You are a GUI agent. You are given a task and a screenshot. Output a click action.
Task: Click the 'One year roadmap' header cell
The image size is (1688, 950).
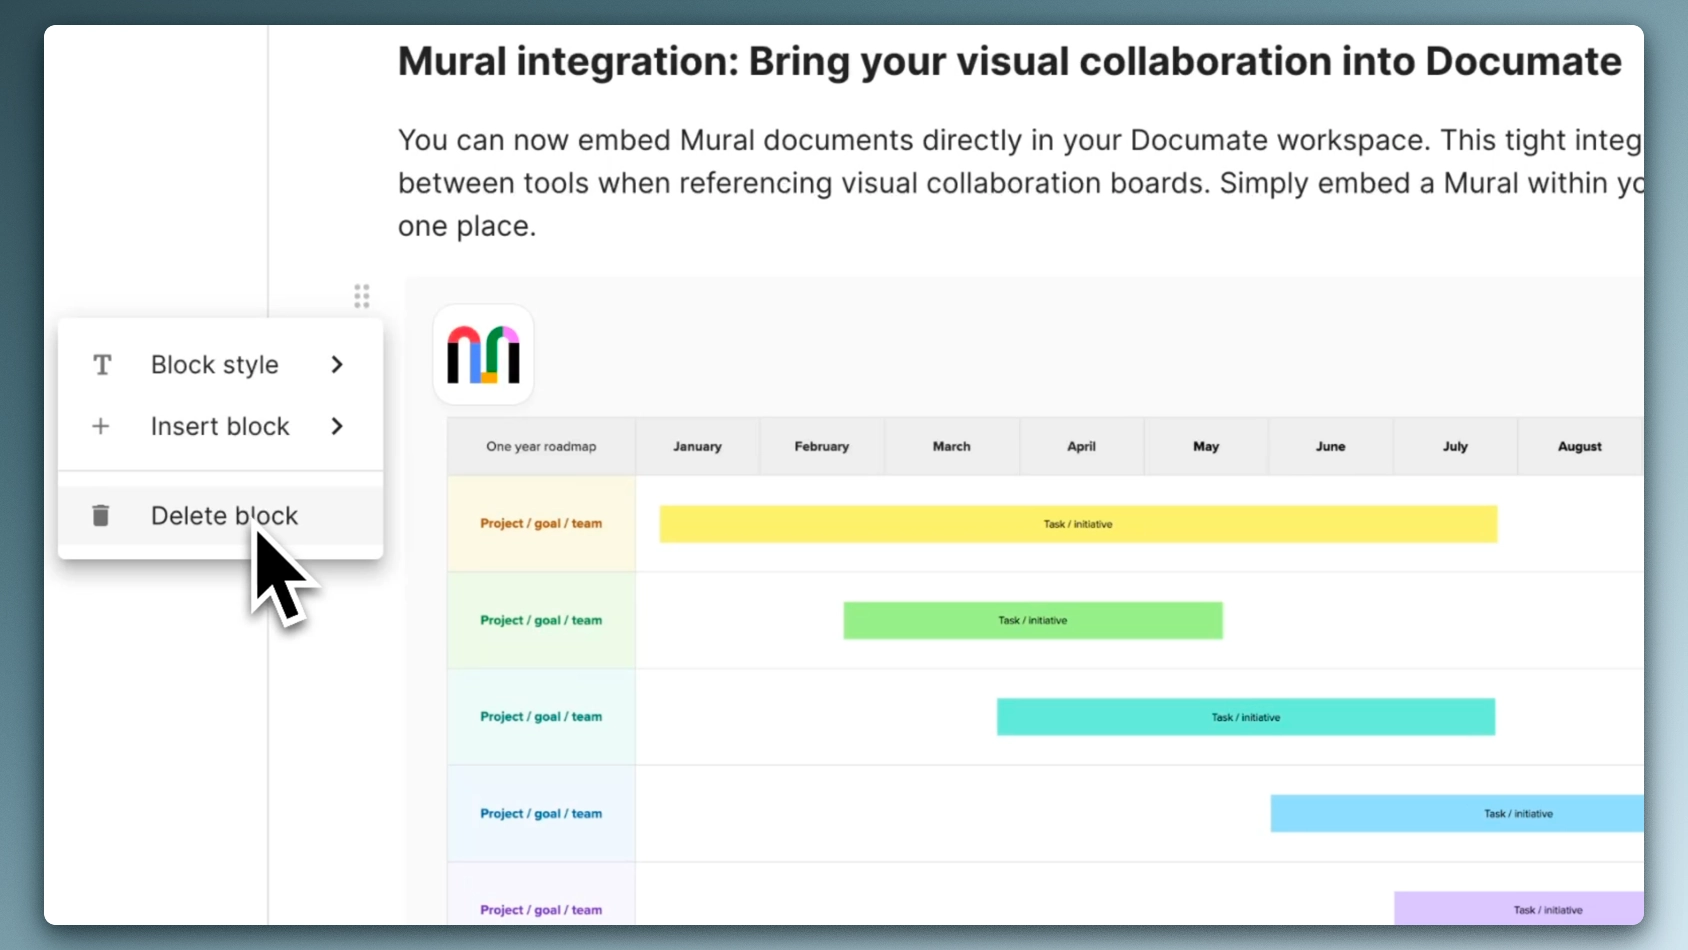[x=540, y=446]
